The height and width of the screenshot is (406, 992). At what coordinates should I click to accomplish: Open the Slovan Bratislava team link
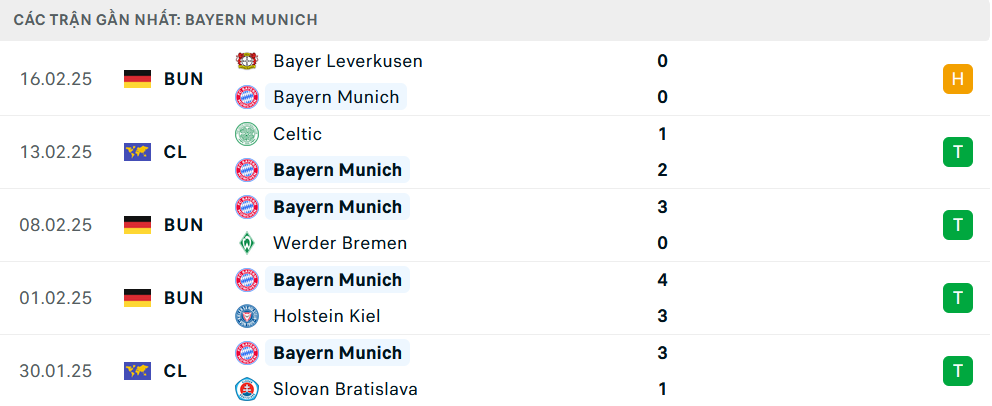point(345,389)
